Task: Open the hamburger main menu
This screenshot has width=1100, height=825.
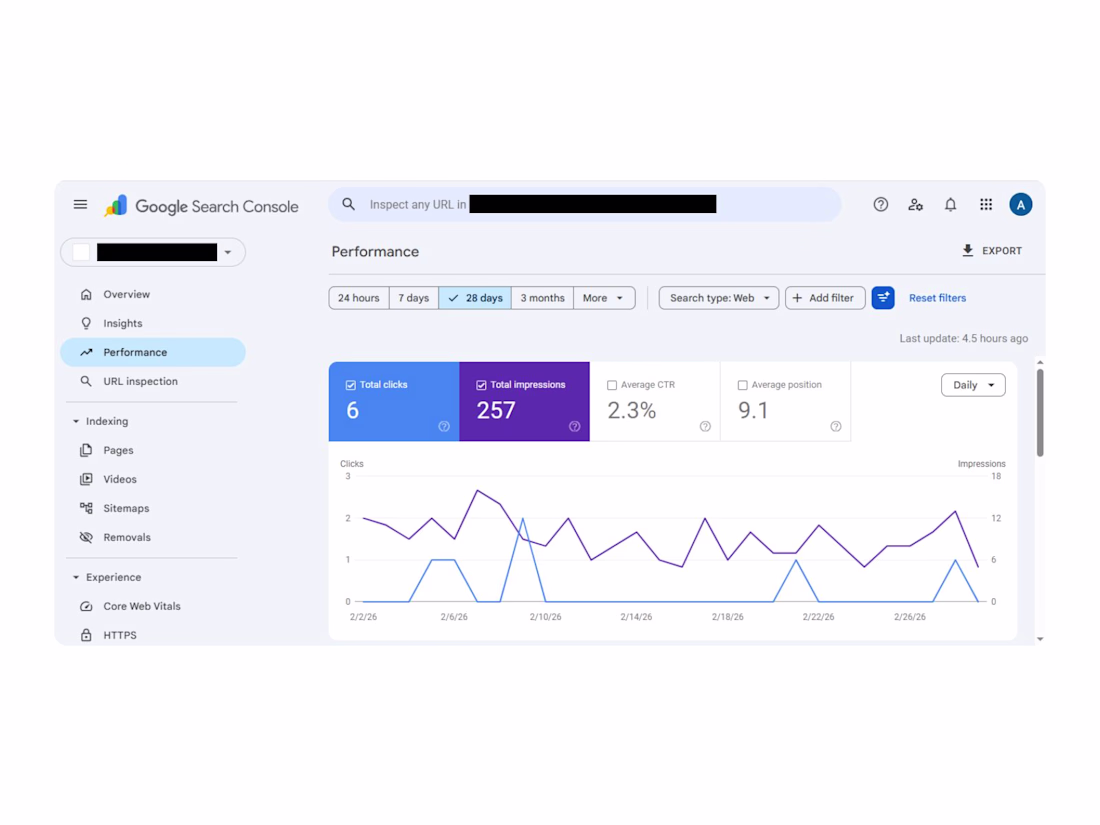Action: pos(81,204)
